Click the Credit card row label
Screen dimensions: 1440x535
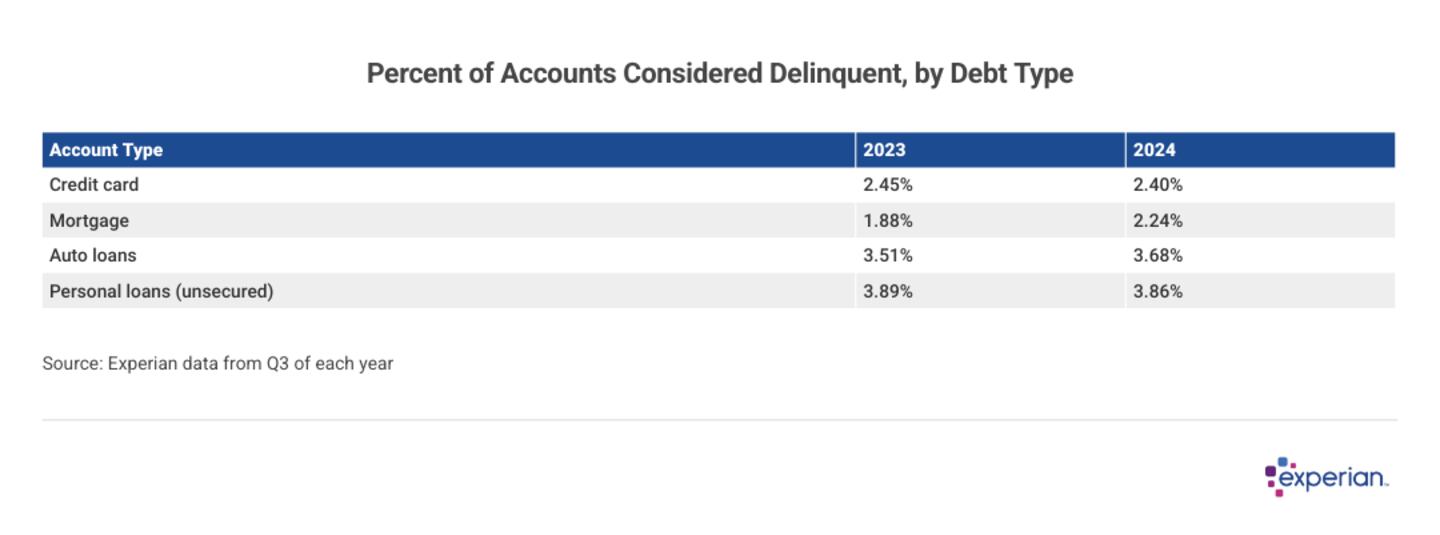click(x=94, y=185)
